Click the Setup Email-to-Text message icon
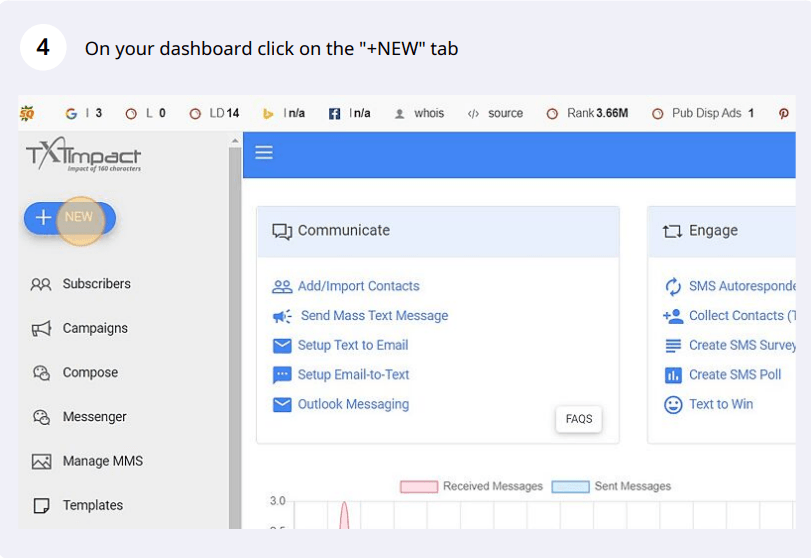This screenshot has height=558, width=811. click(282, 375)
